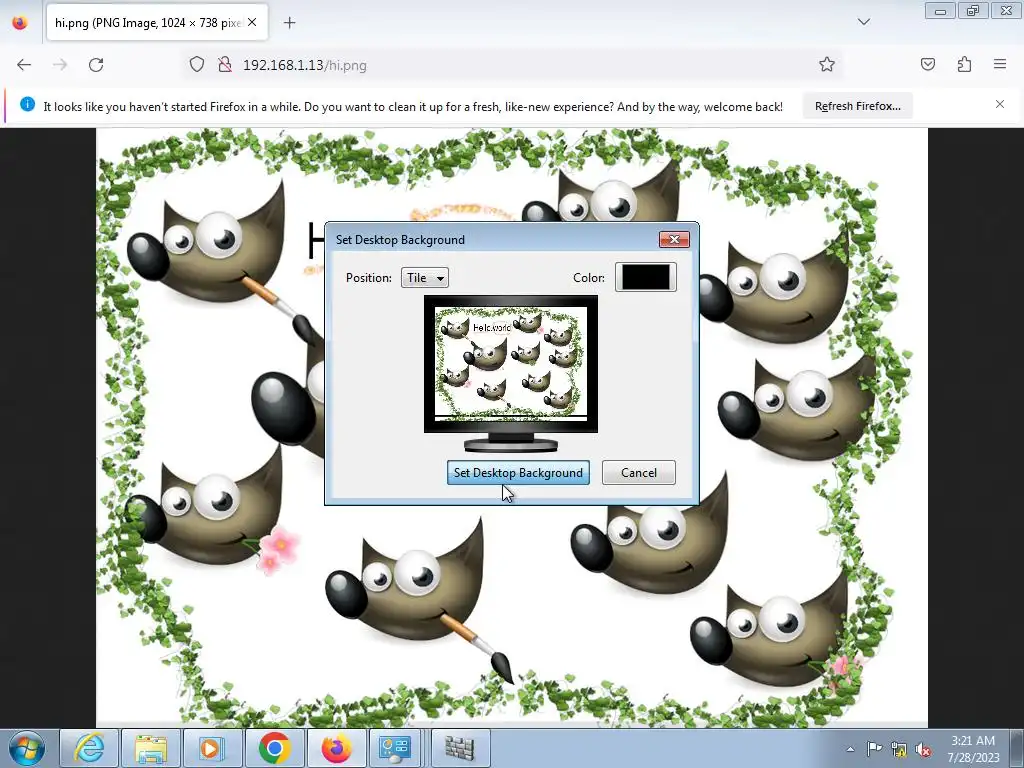Image resolution: width=1024 pixels, height=768 pixels.
Task: Dismiss the notification bar
Action: pyautogui.click(x=1000, y=104)
